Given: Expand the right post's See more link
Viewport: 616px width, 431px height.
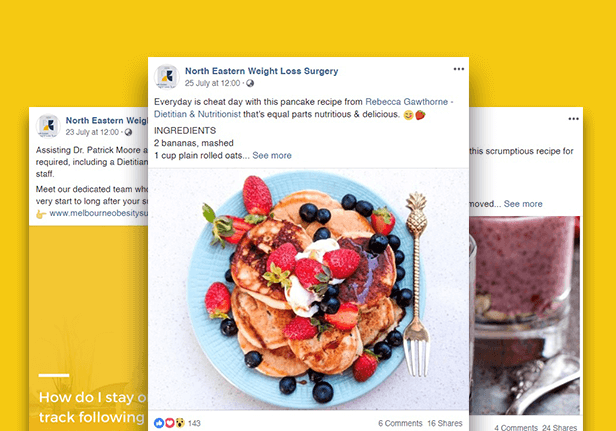Looking at the screenshot, I should click(523, 204).
